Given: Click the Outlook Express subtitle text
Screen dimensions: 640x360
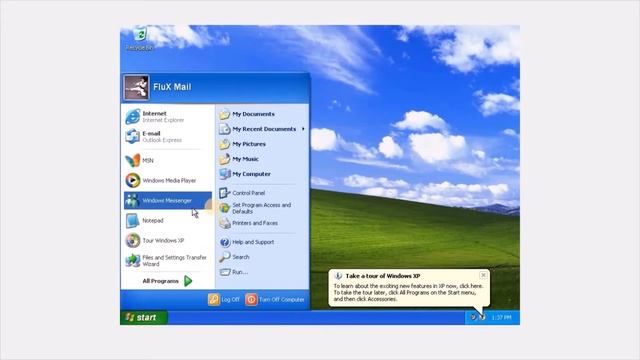Looking at the screenshot, I should (162, 140).
